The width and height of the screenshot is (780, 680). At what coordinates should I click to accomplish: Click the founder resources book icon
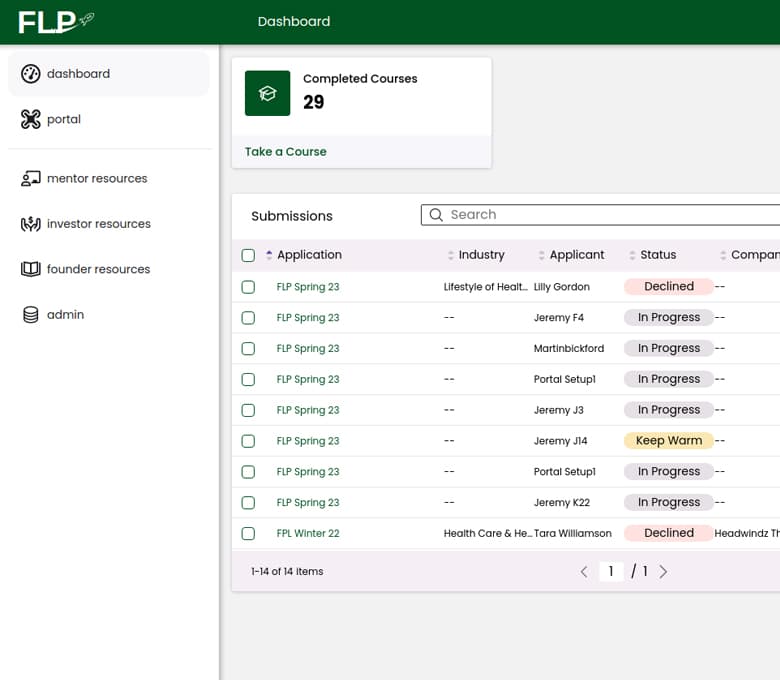pyautogui.click(x=30, y=269)
